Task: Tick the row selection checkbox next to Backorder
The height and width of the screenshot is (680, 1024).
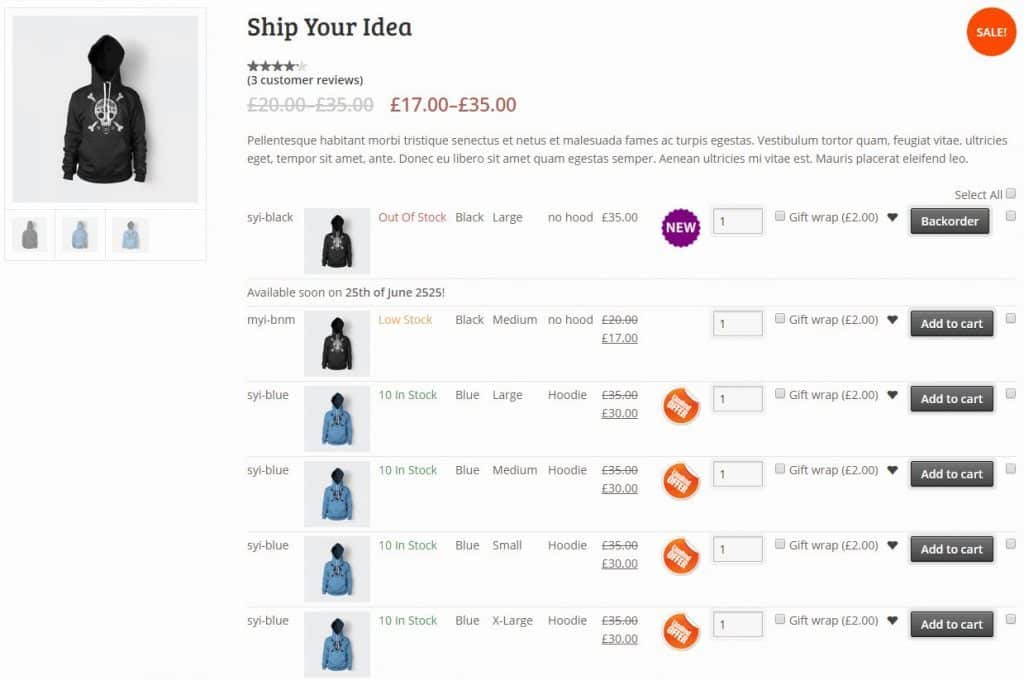Action: coord(1012,217)
